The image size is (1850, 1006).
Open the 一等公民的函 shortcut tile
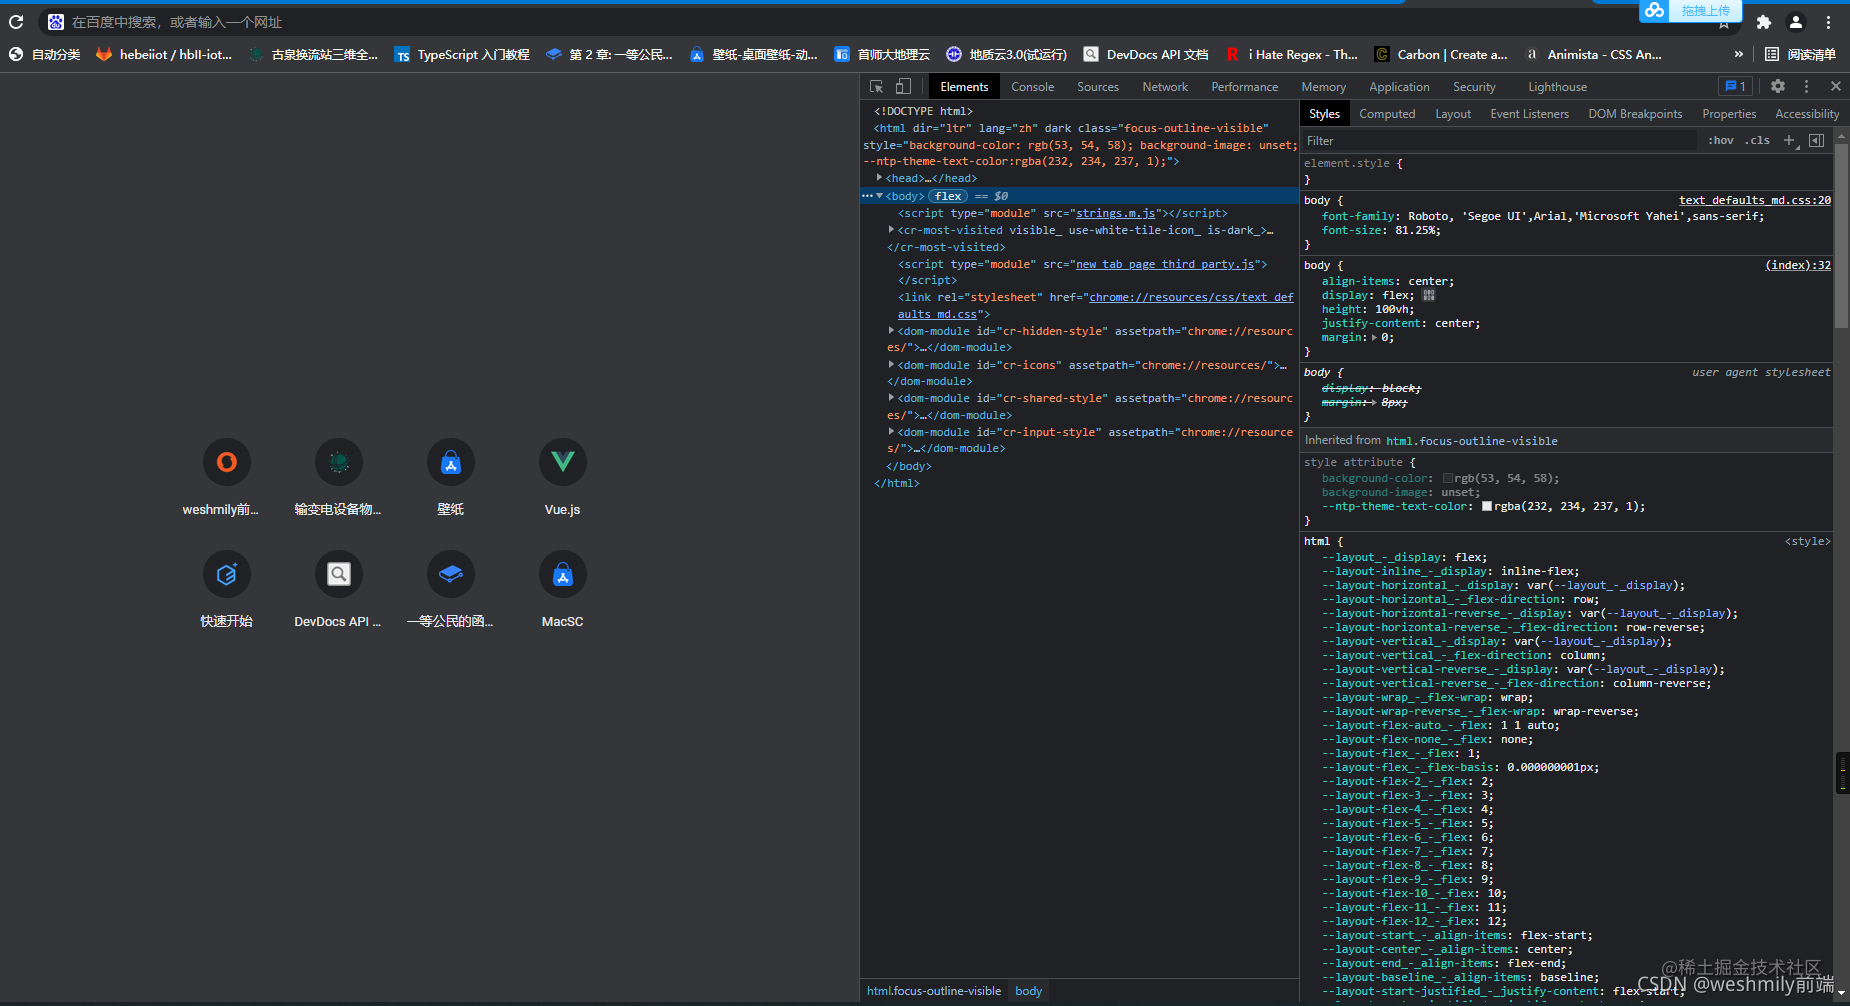(451, 589)
